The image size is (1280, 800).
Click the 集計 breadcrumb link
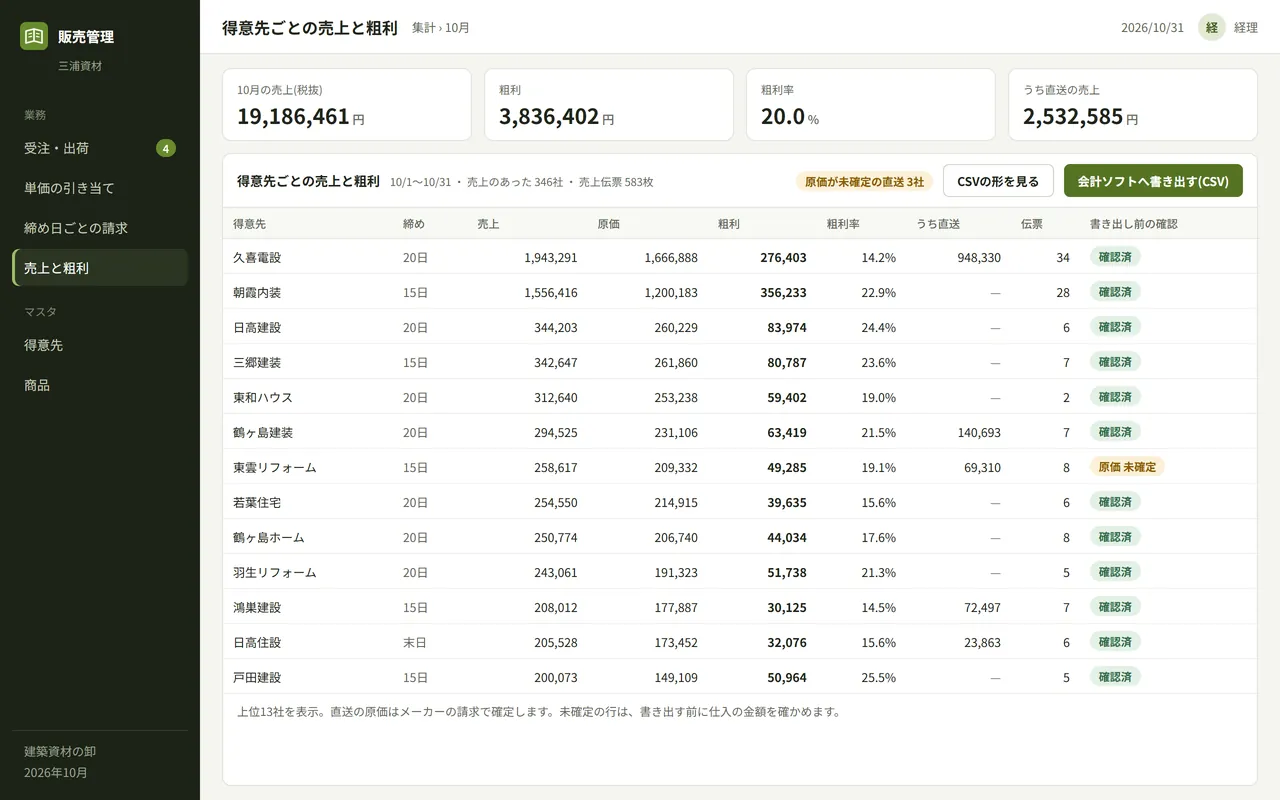point(424,28)
